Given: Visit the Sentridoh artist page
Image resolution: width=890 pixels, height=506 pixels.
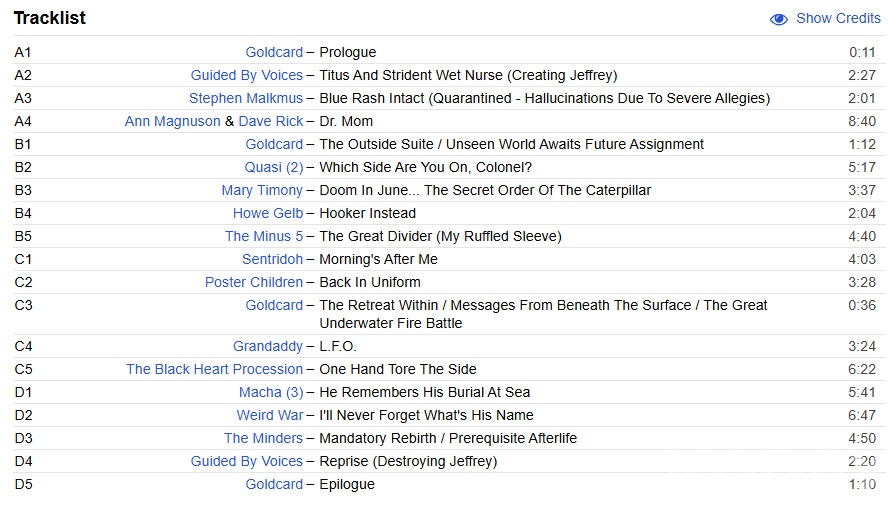Looking at the screenshot, I should [x=272, y=259].
